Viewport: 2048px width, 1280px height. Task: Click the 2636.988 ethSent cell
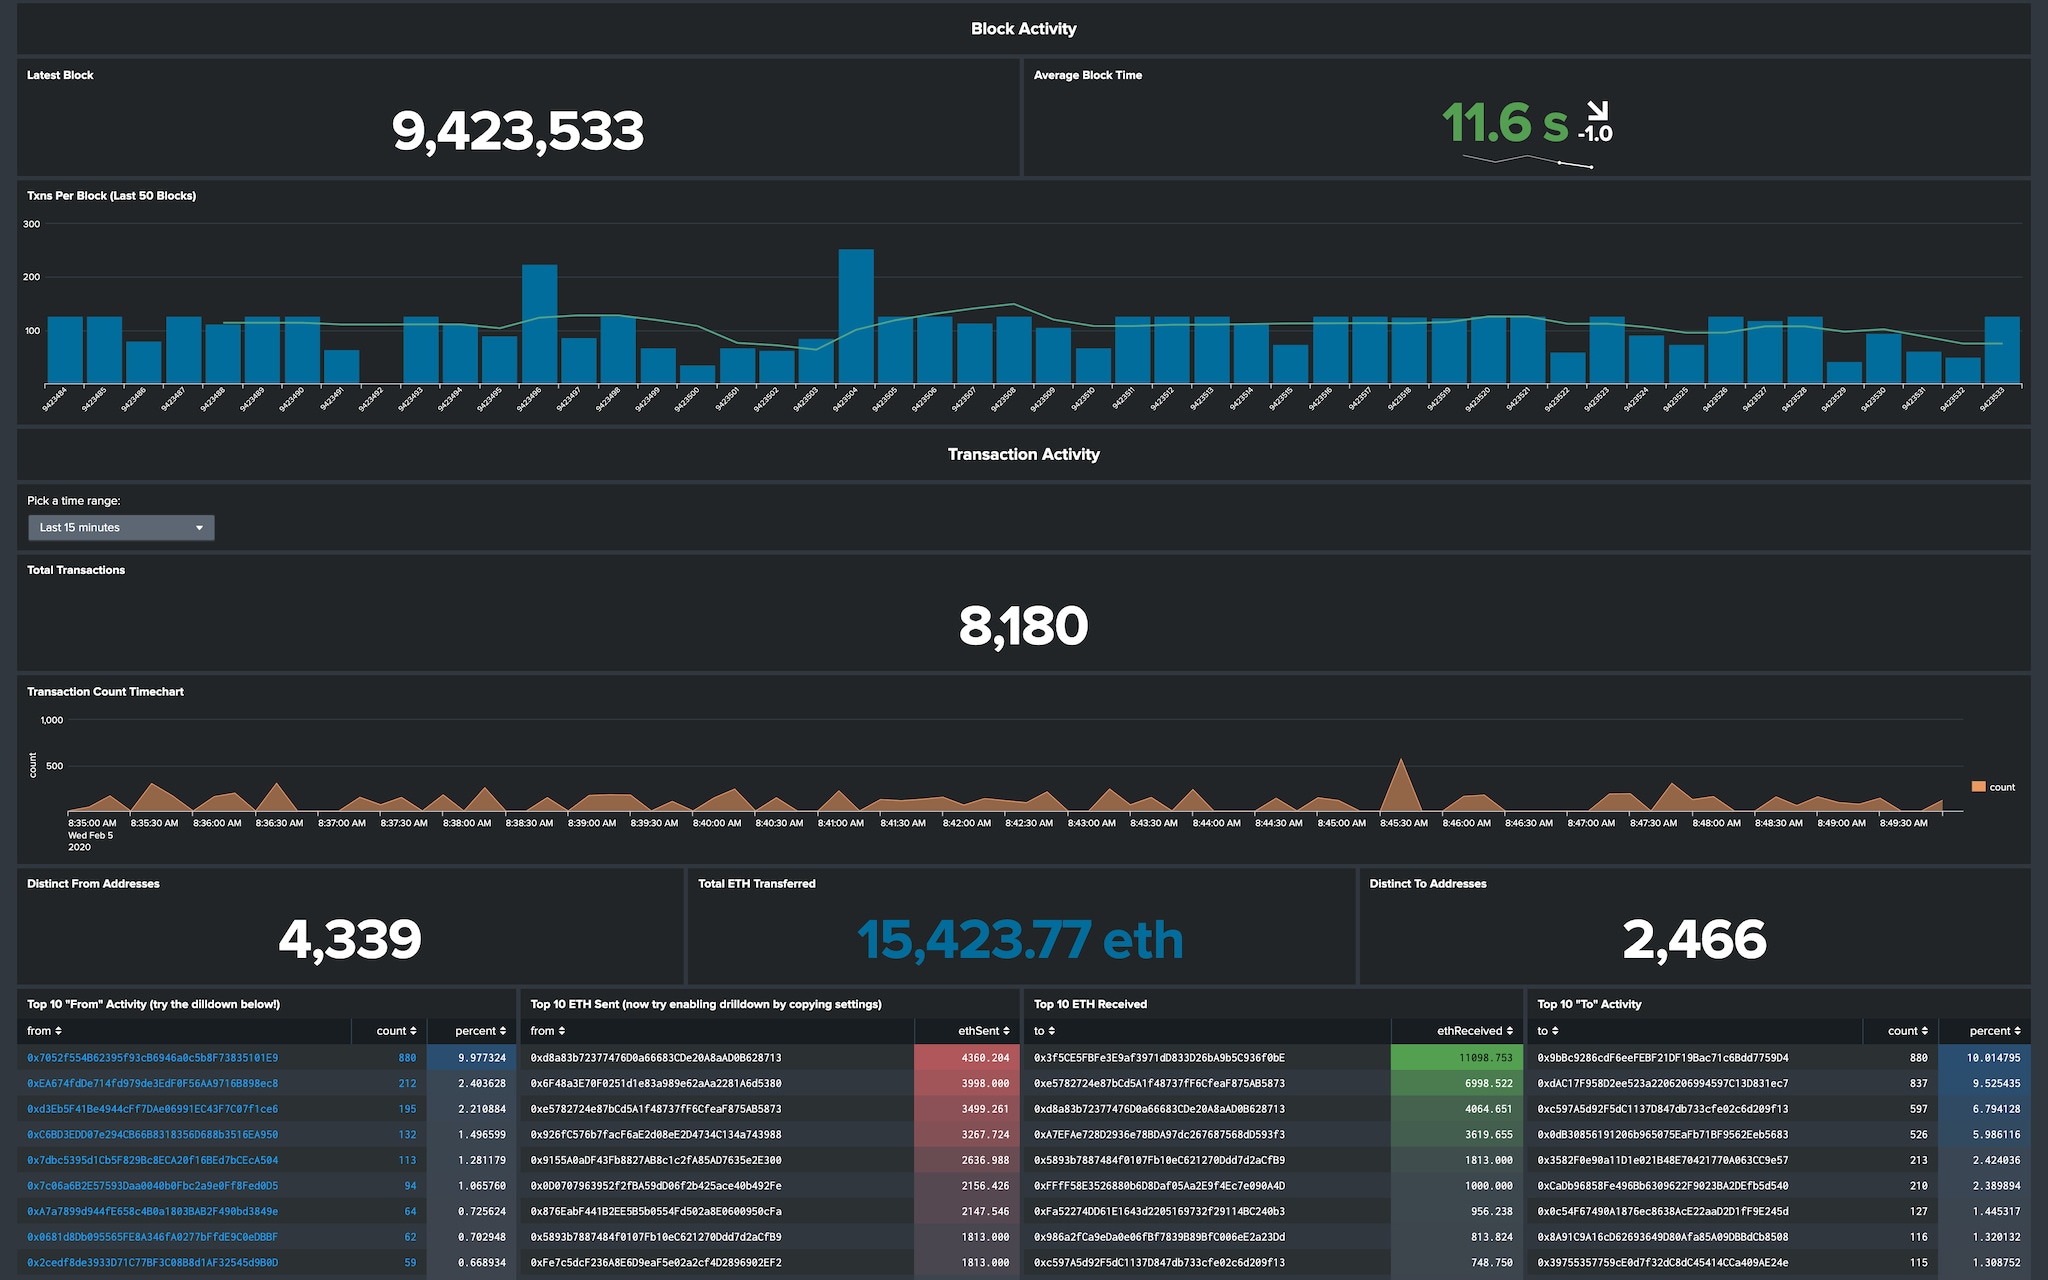coord(967,1161)
